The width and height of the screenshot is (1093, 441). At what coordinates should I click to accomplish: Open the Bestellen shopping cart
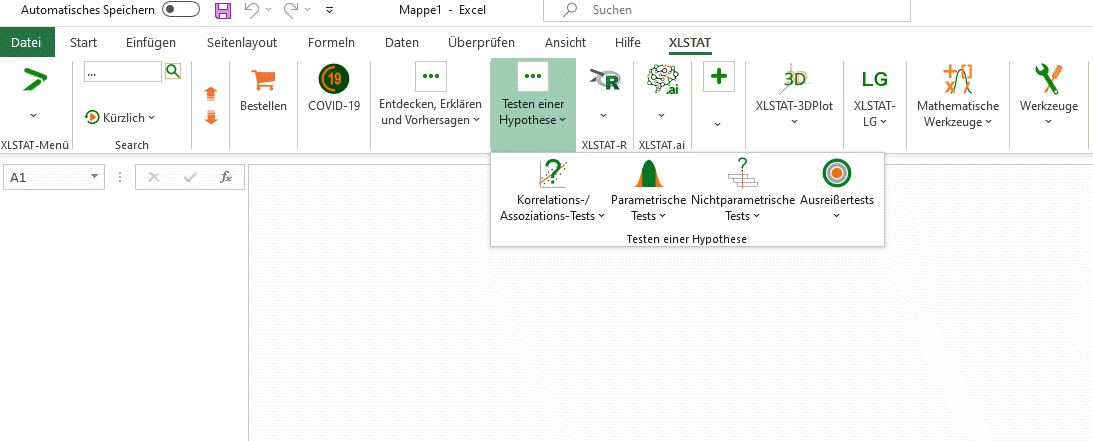pyautogui.click(x=263, y=90)
